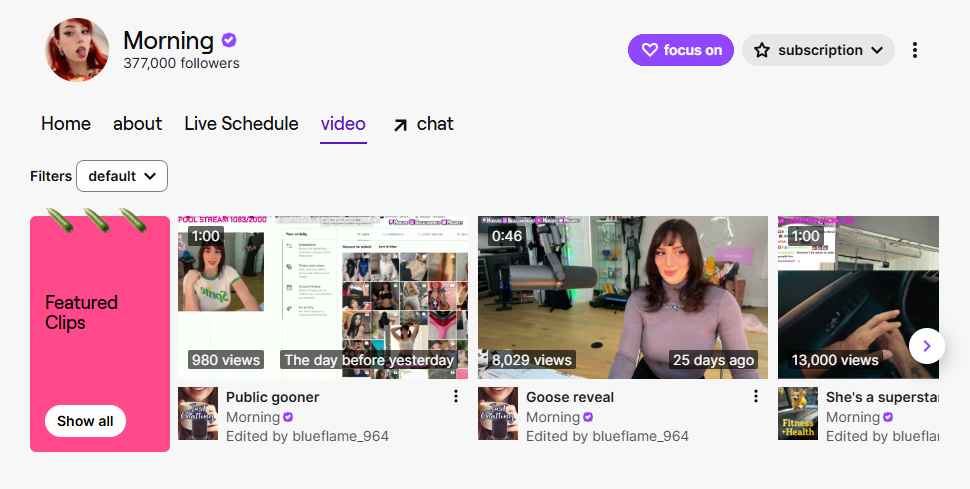Image resolution: width=970 pixels, height=489 pixels.
Task: Play the Goose reveal clip thumbnail
Action: (622, 297)
